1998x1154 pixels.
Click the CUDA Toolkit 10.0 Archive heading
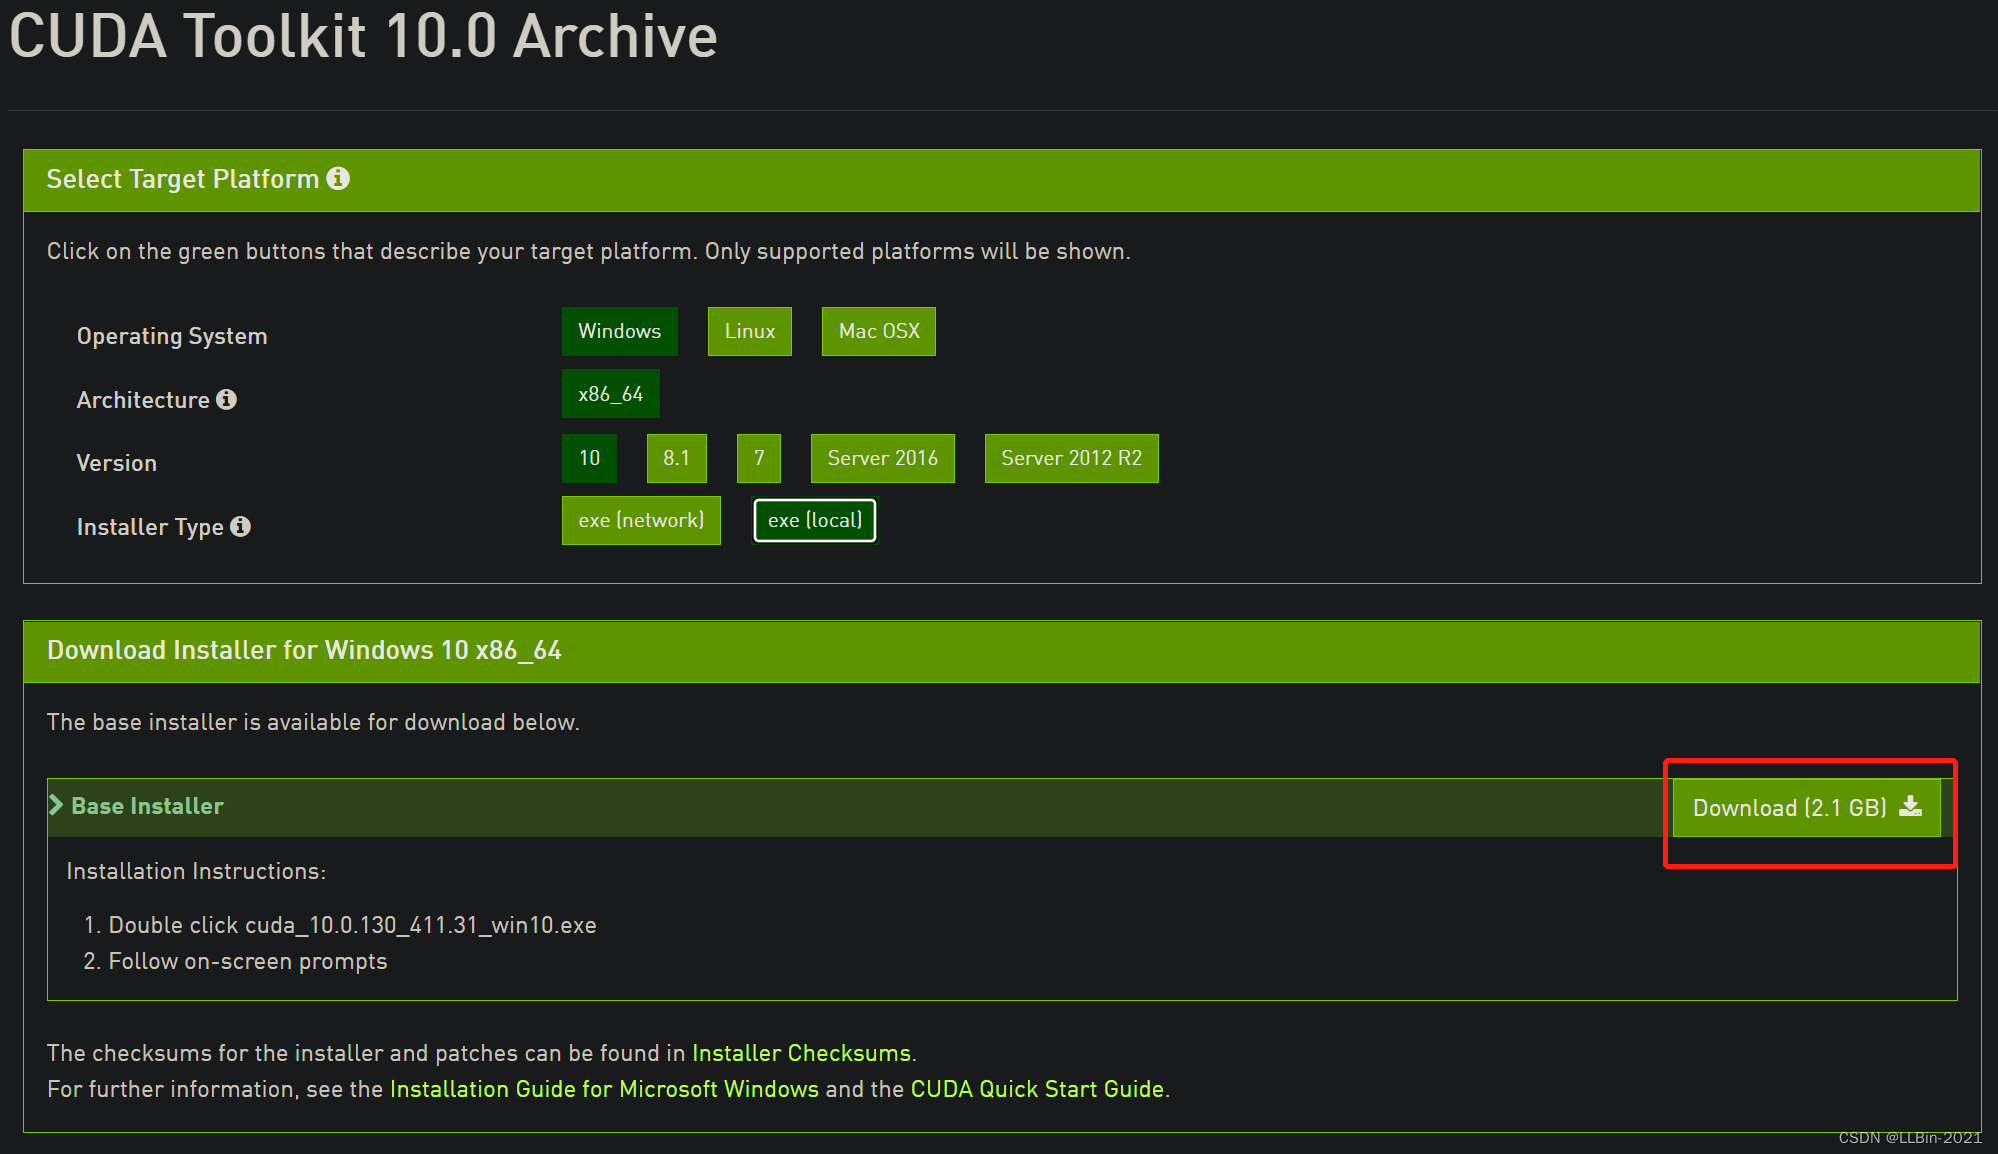363,36
